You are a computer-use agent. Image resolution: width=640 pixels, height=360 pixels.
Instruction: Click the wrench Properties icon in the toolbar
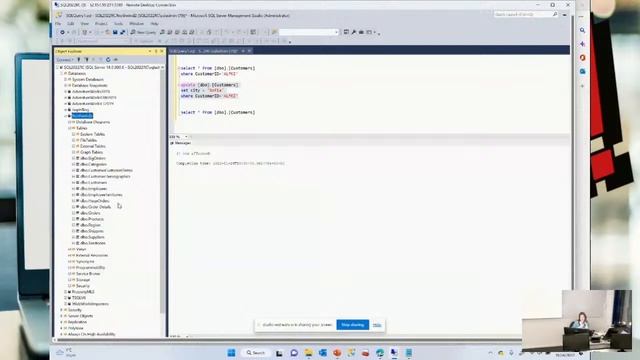353,32
